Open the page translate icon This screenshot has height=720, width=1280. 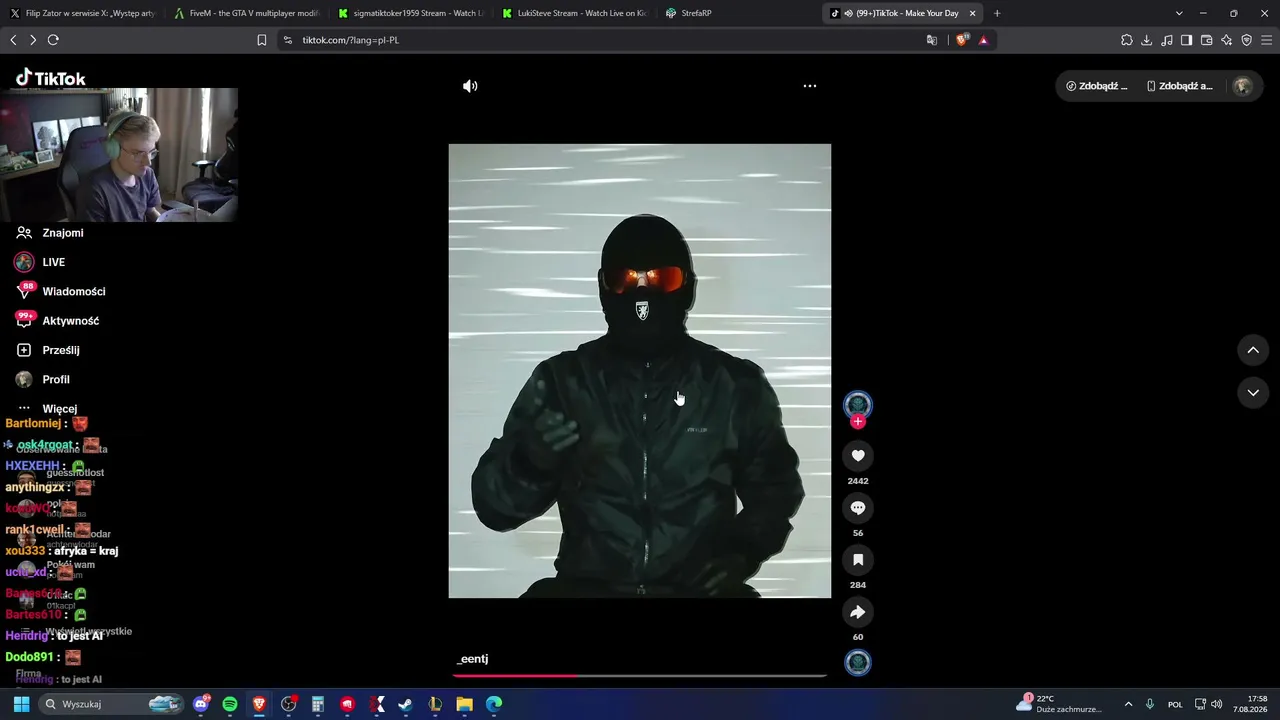click(932, 40)
